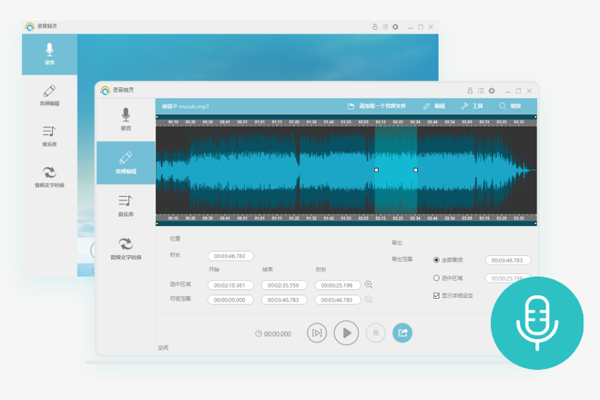The image size is (600, 400).
Task: Open the Record tab in front window
Action: point(126,119)
